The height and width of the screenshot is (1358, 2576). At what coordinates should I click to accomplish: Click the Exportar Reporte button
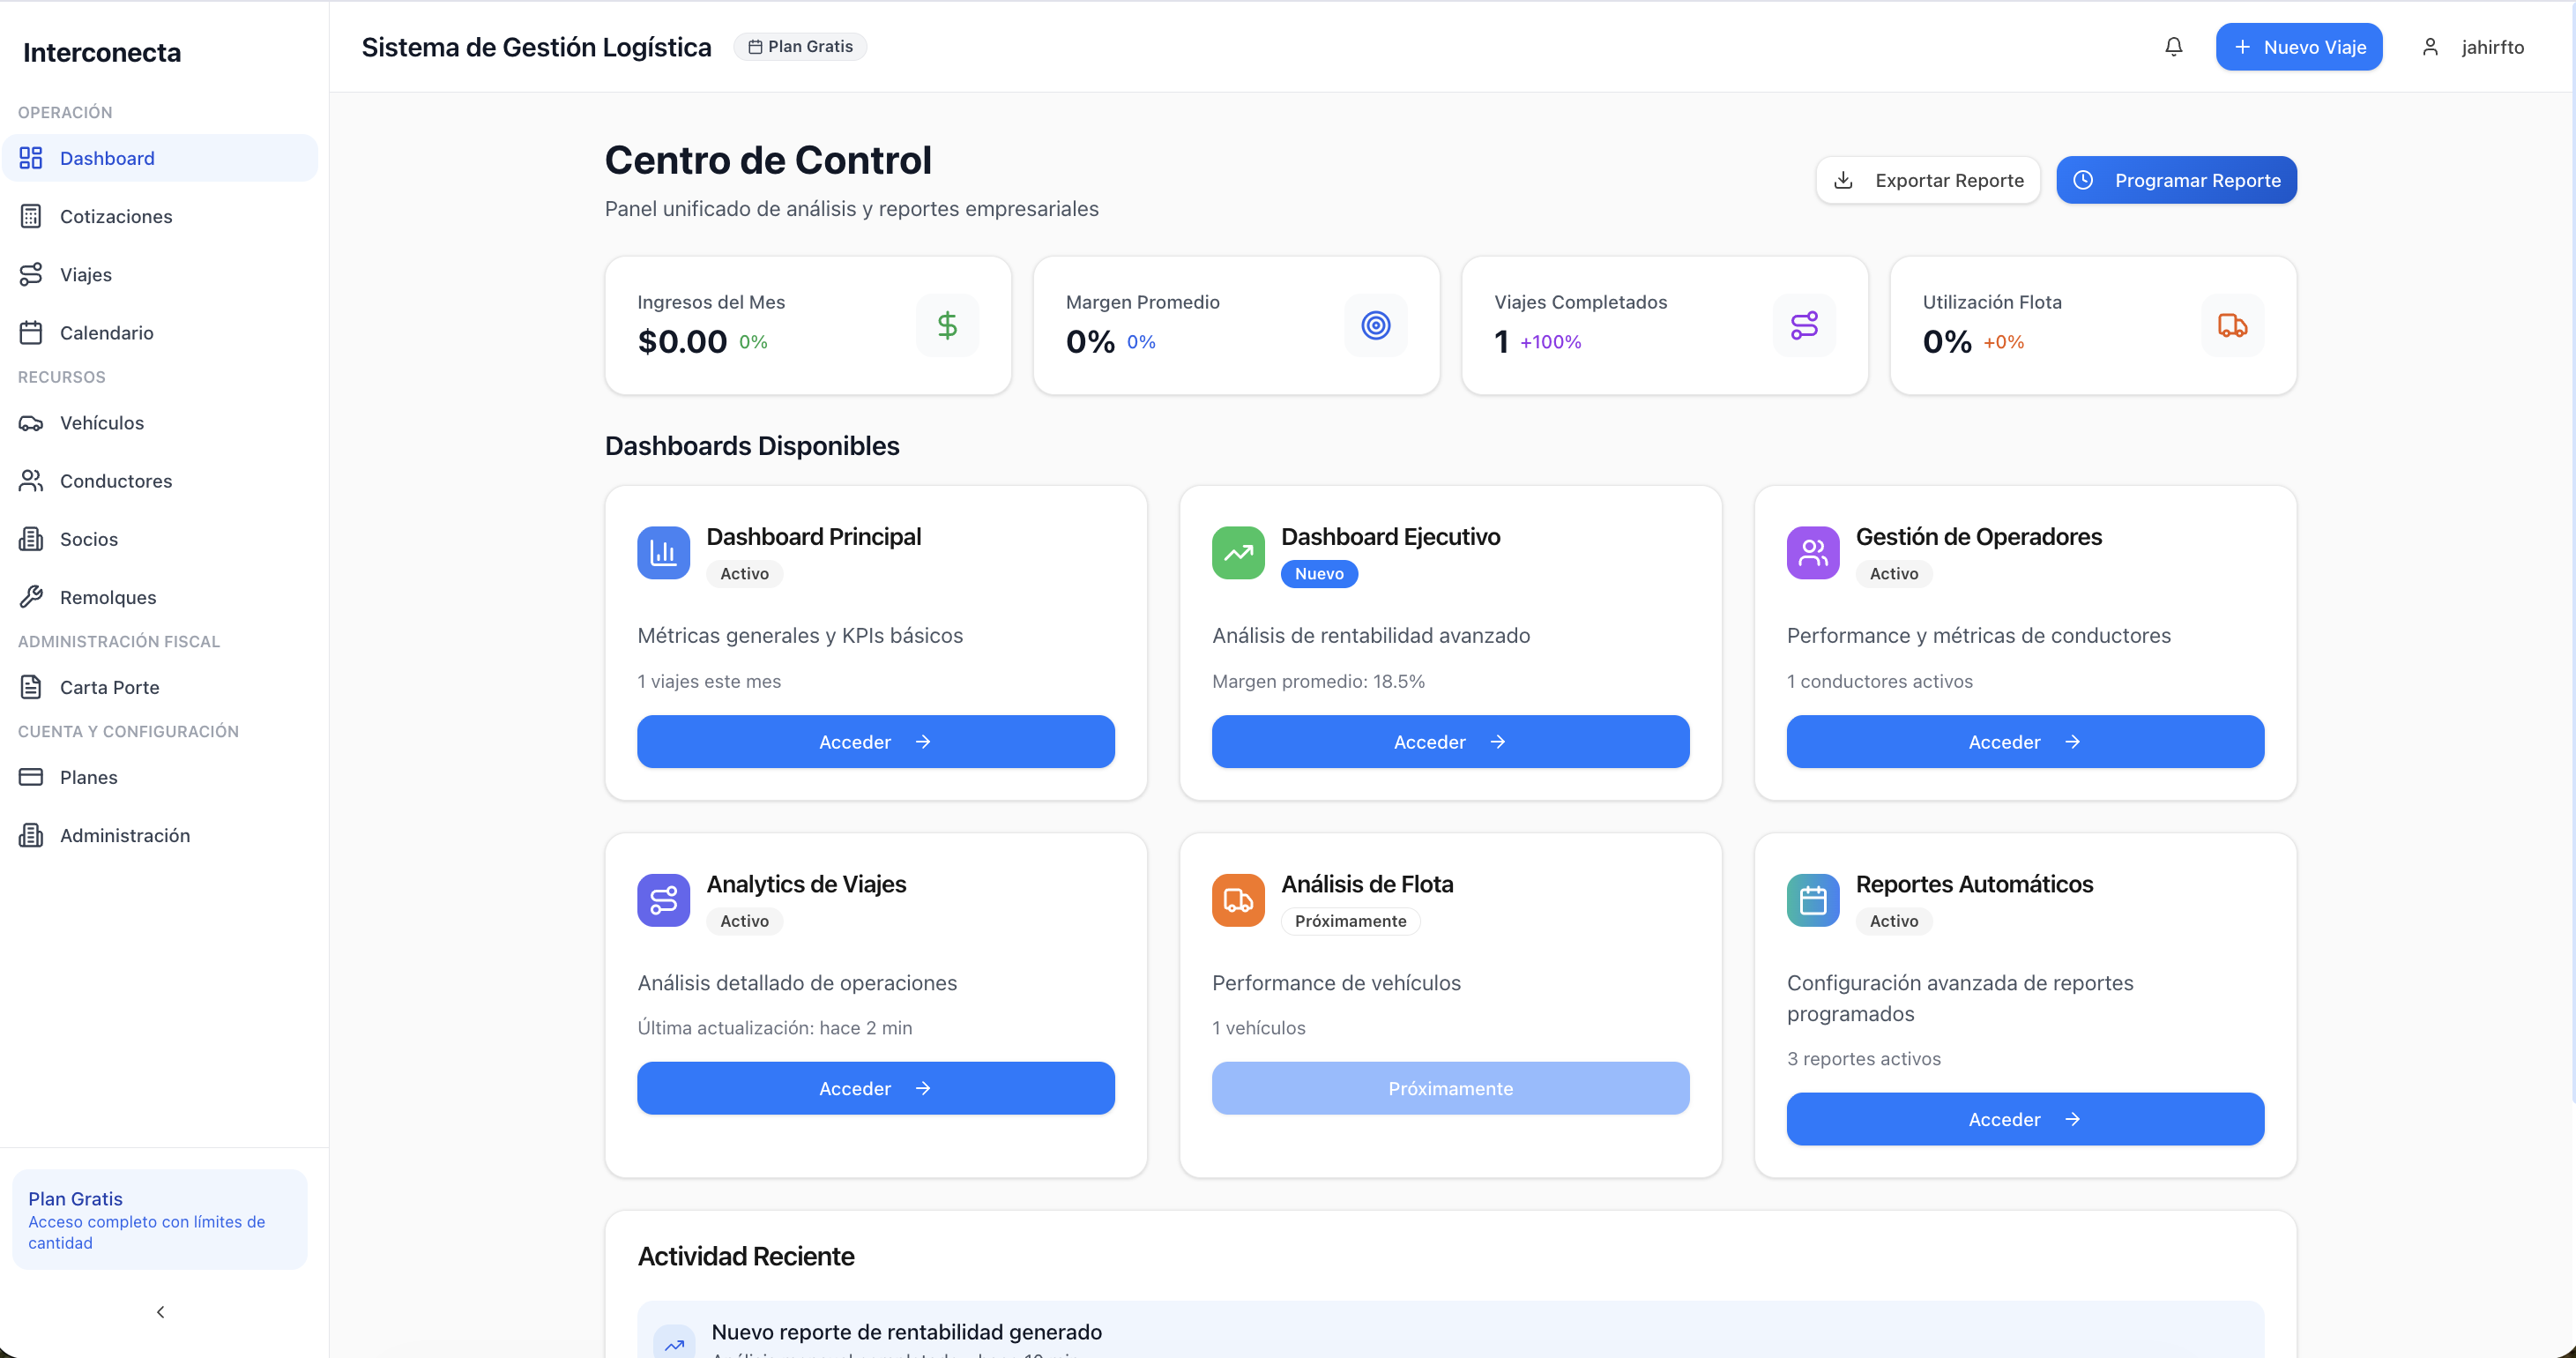point(1927,180)
